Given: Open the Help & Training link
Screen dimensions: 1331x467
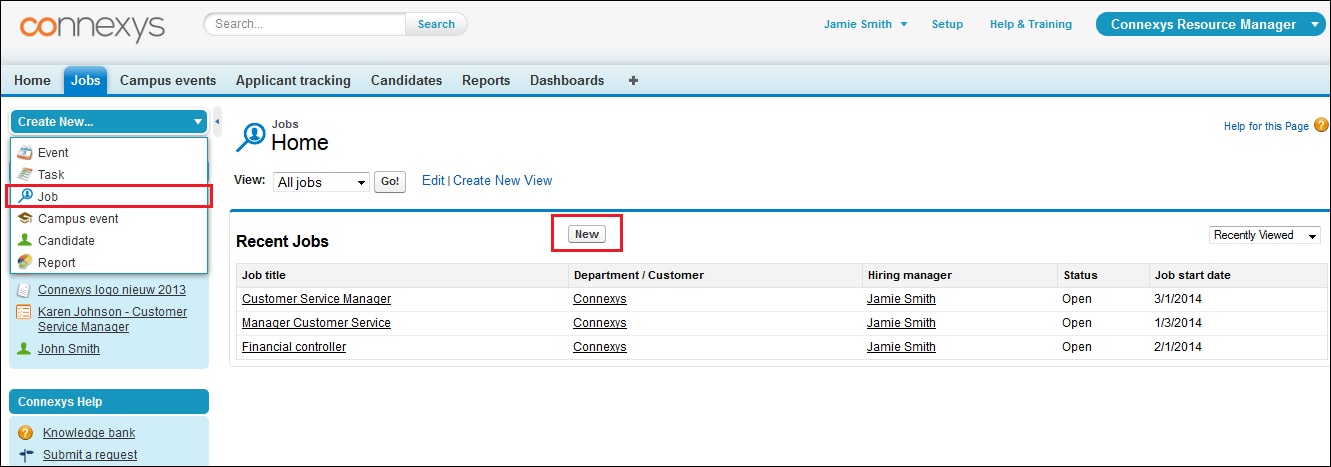Looking at the screenshot, I should click(1030, 24).
